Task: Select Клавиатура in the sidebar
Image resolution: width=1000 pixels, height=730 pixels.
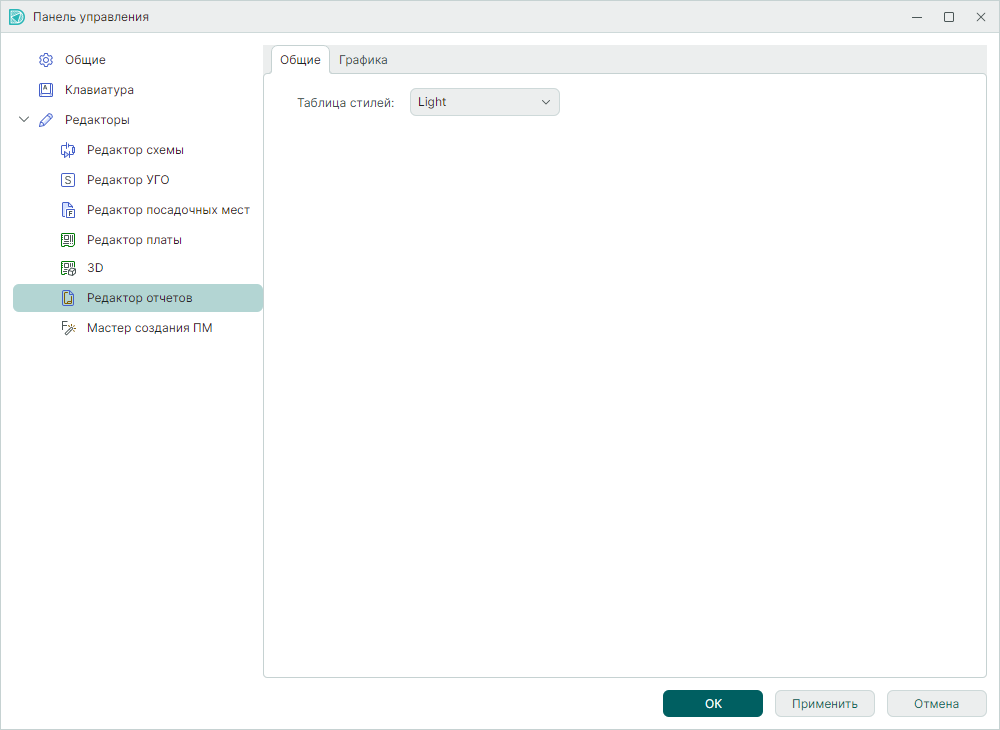Action: click(99, 90)
